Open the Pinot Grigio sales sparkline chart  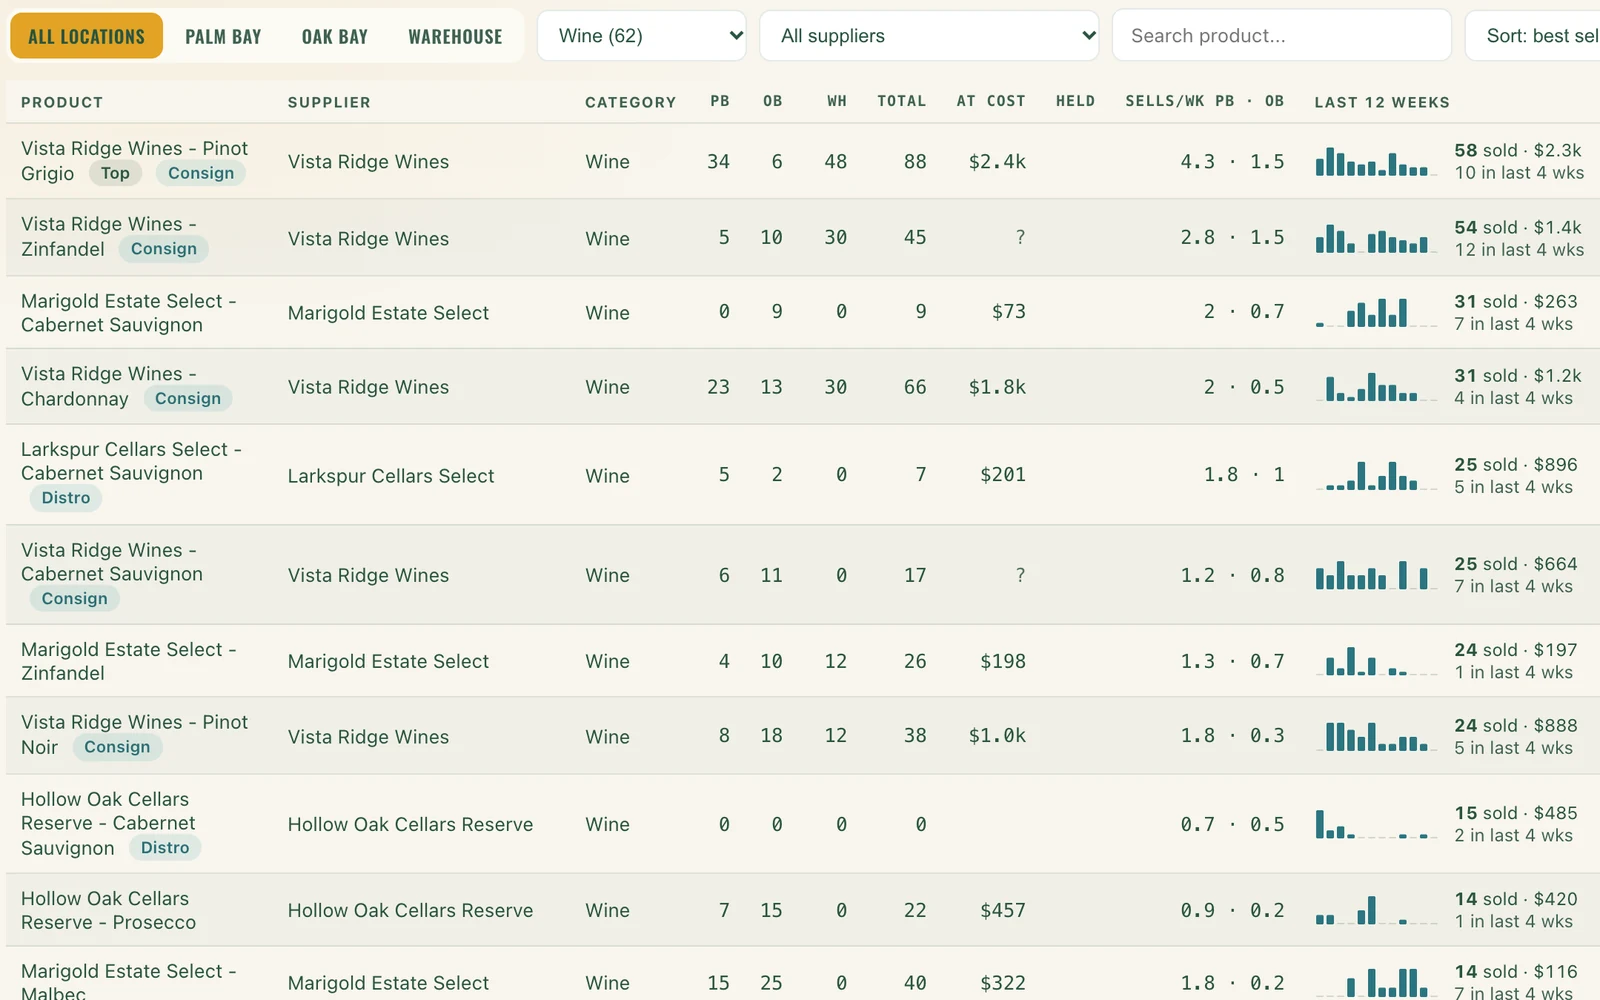coord(1376,162)
